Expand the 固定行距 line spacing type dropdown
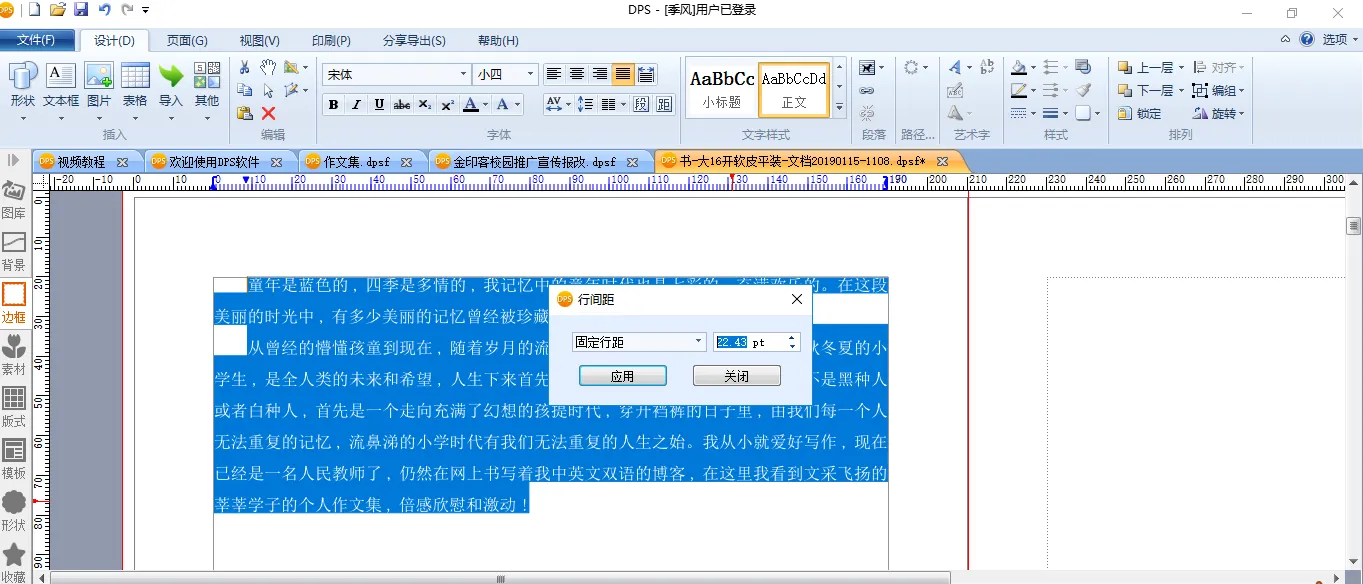The image size is (1363, 584). [x=698, y=342]
